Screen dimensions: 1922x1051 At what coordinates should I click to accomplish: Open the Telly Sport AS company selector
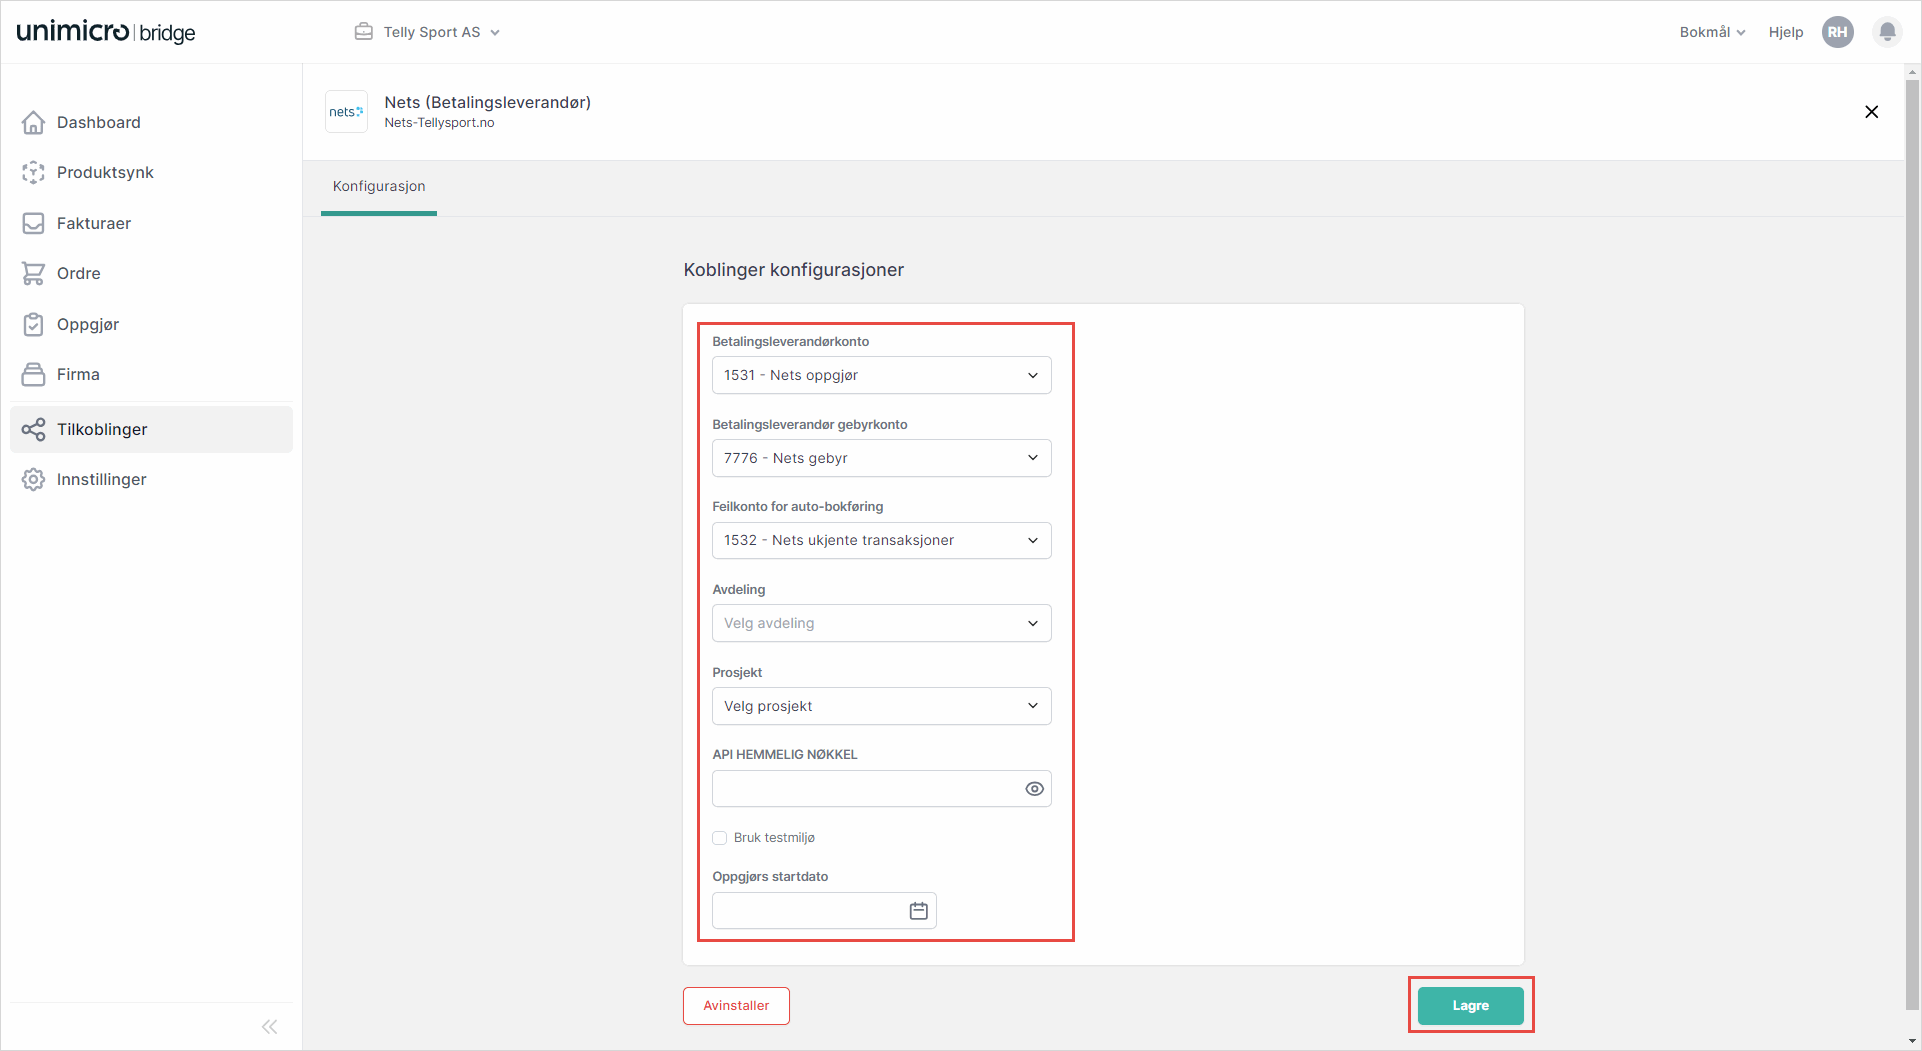click(x=428, y=32)
